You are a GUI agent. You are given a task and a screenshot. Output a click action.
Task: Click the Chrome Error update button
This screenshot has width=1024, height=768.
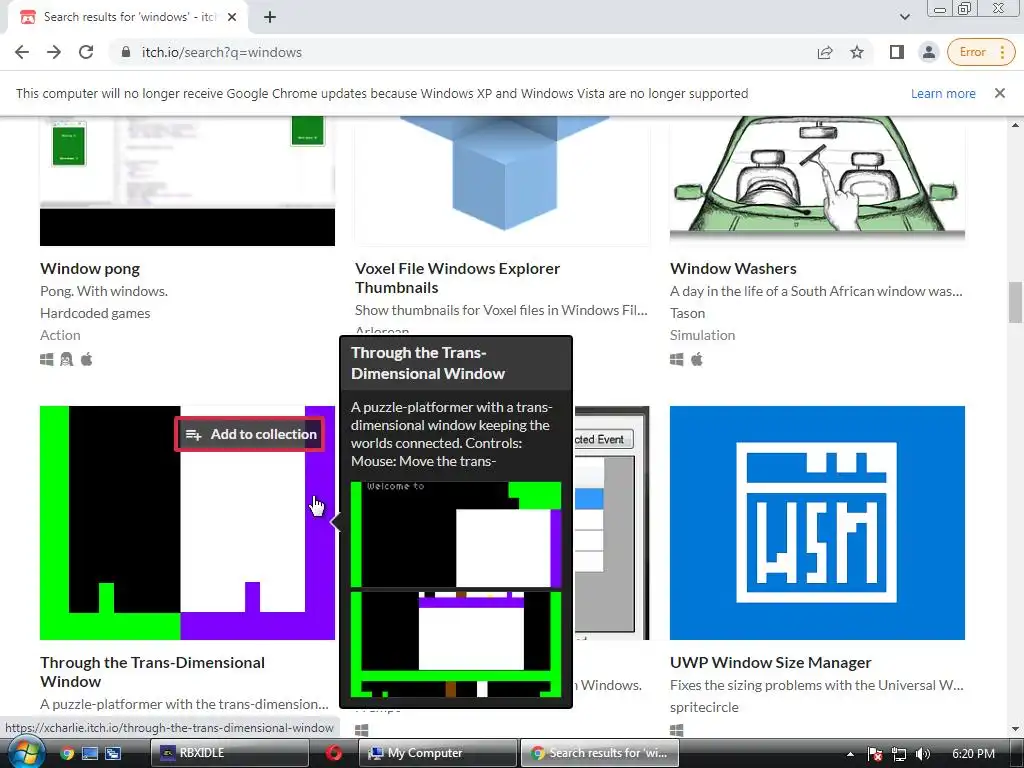coord(981,52)
